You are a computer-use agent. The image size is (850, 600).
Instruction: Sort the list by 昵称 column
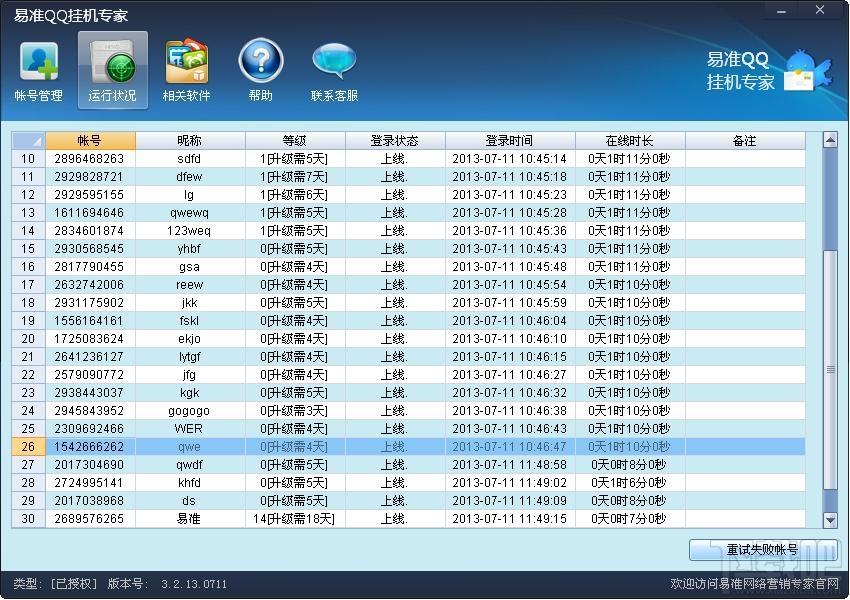[x=190, y=140]
